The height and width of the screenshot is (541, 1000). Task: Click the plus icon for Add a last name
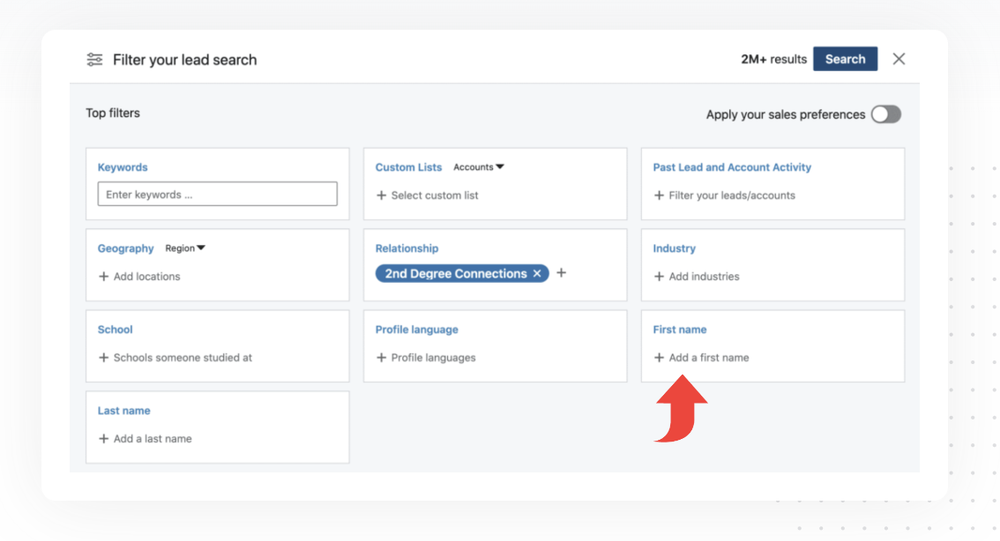click(x=104, y=439)
